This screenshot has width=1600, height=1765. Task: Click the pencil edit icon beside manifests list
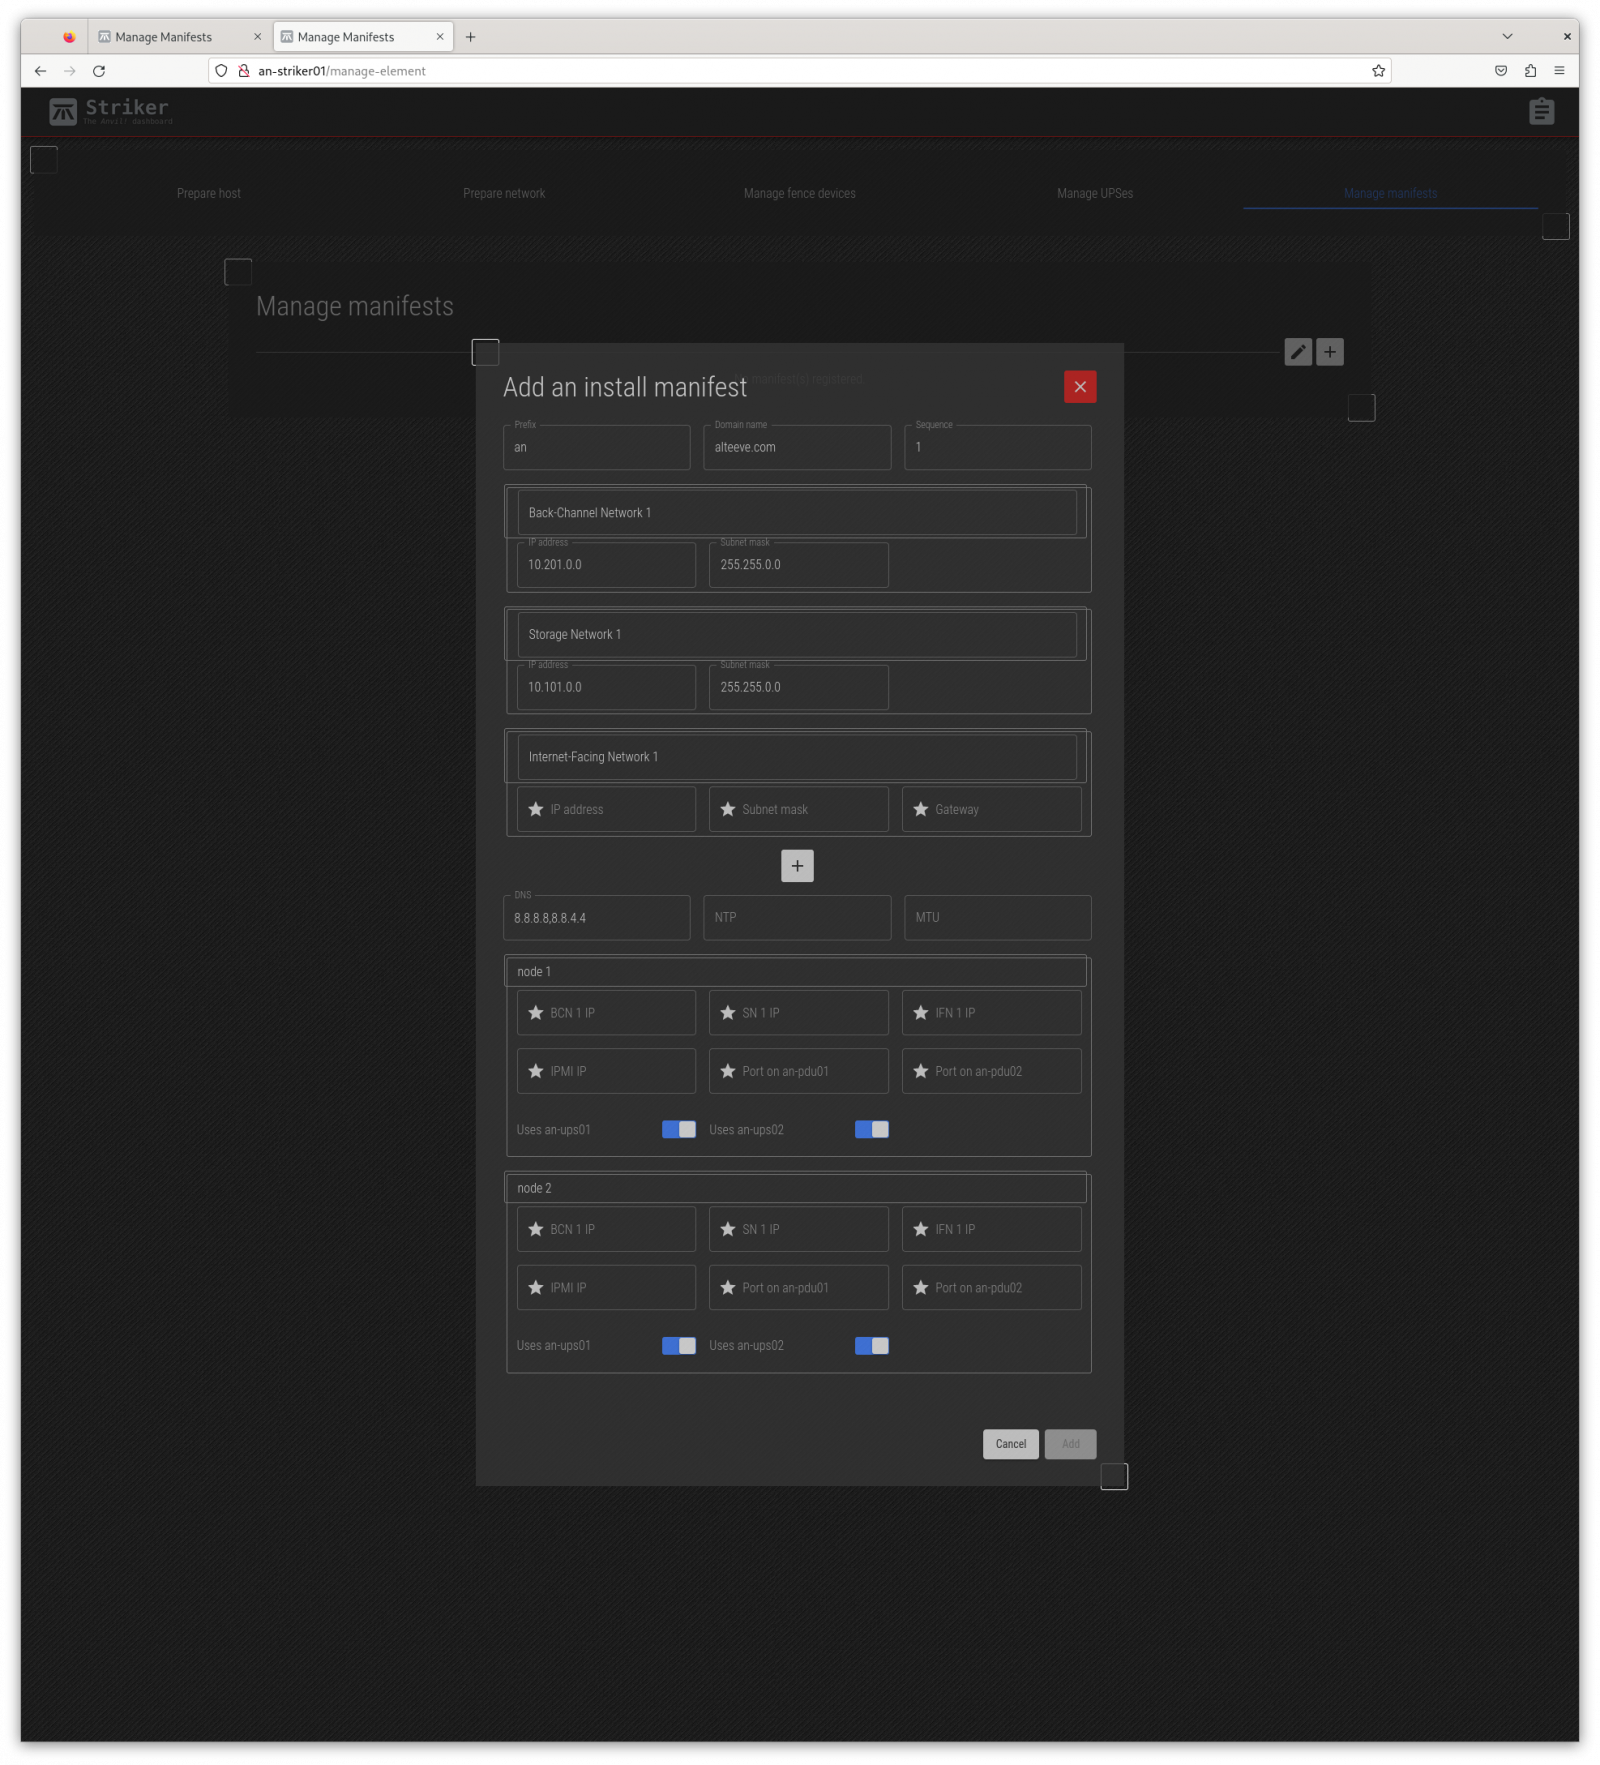click(x=1298, y=352)
